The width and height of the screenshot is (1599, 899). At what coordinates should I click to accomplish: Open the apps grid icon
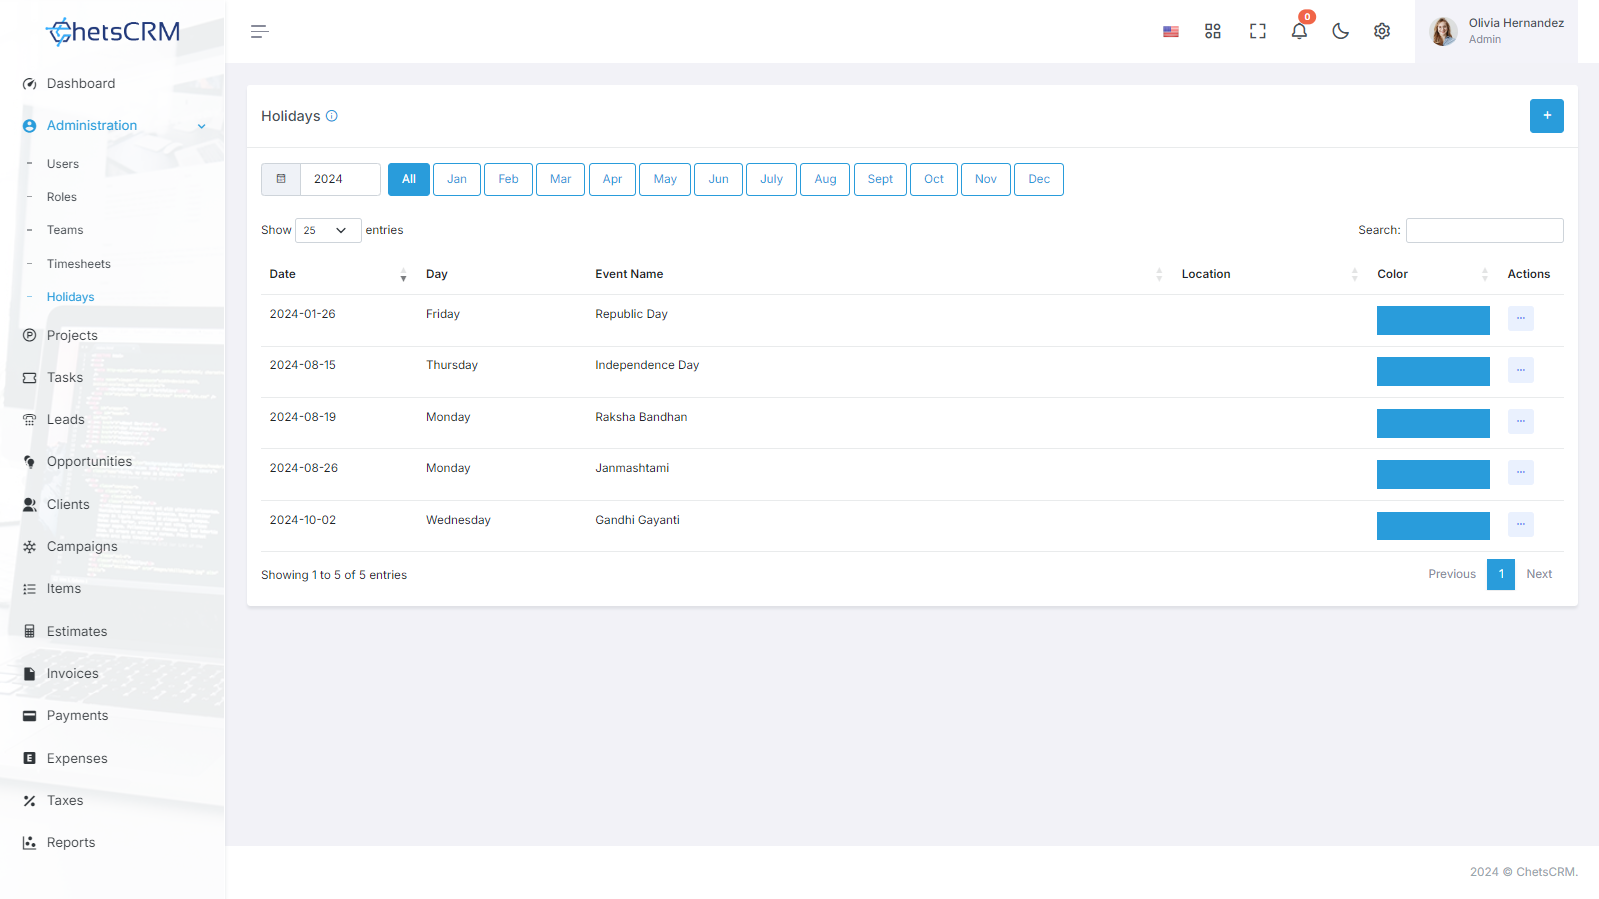[x=1213, y=32]
